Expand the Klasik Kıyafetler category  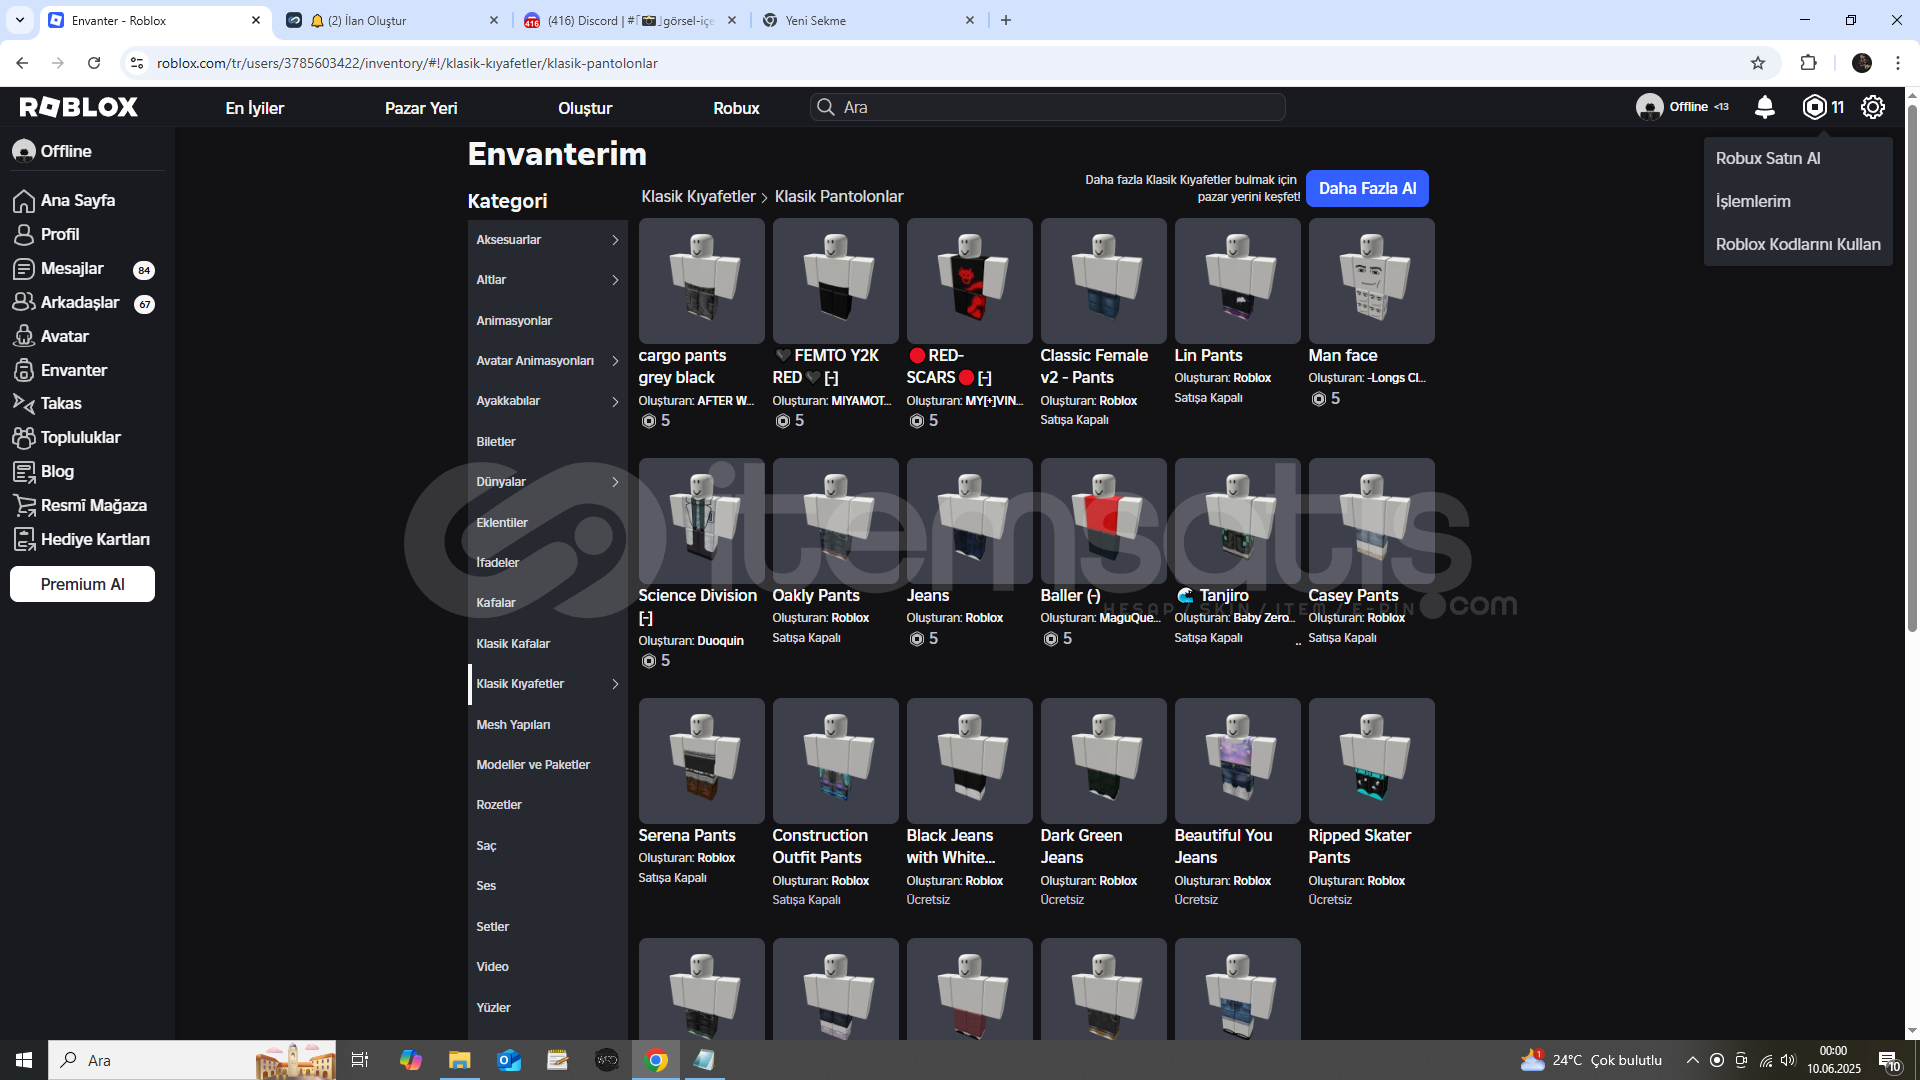click(x=548, y=684)
